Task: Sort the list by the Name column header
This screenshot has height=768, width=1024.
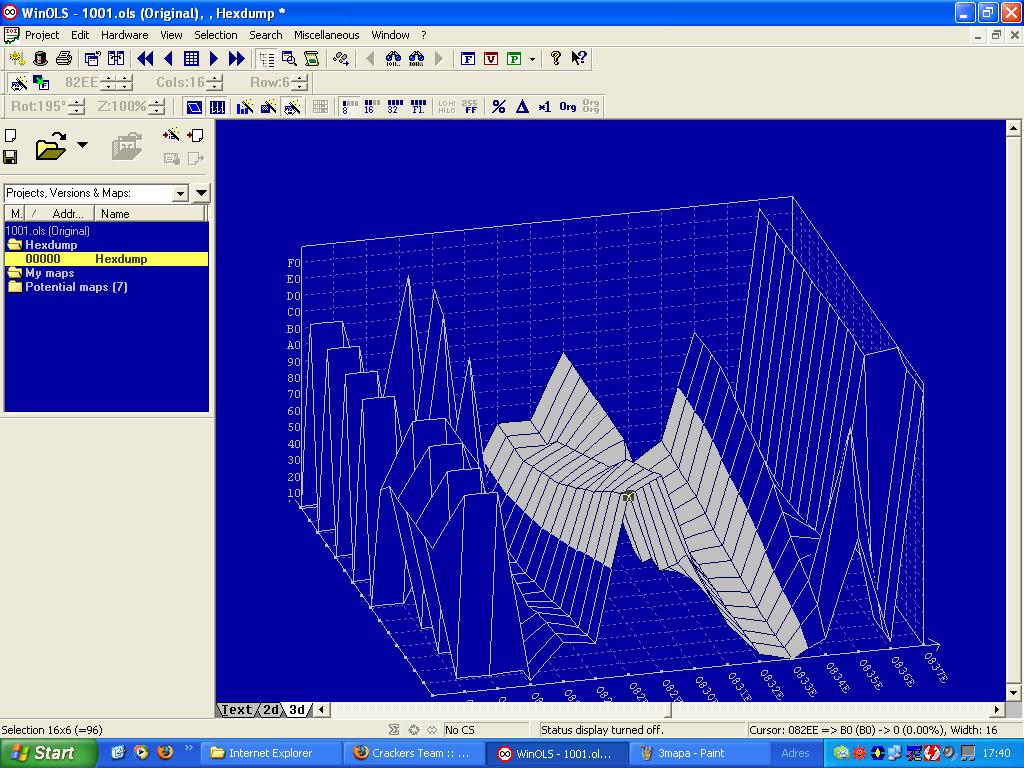Action: [x=150, y=214]
